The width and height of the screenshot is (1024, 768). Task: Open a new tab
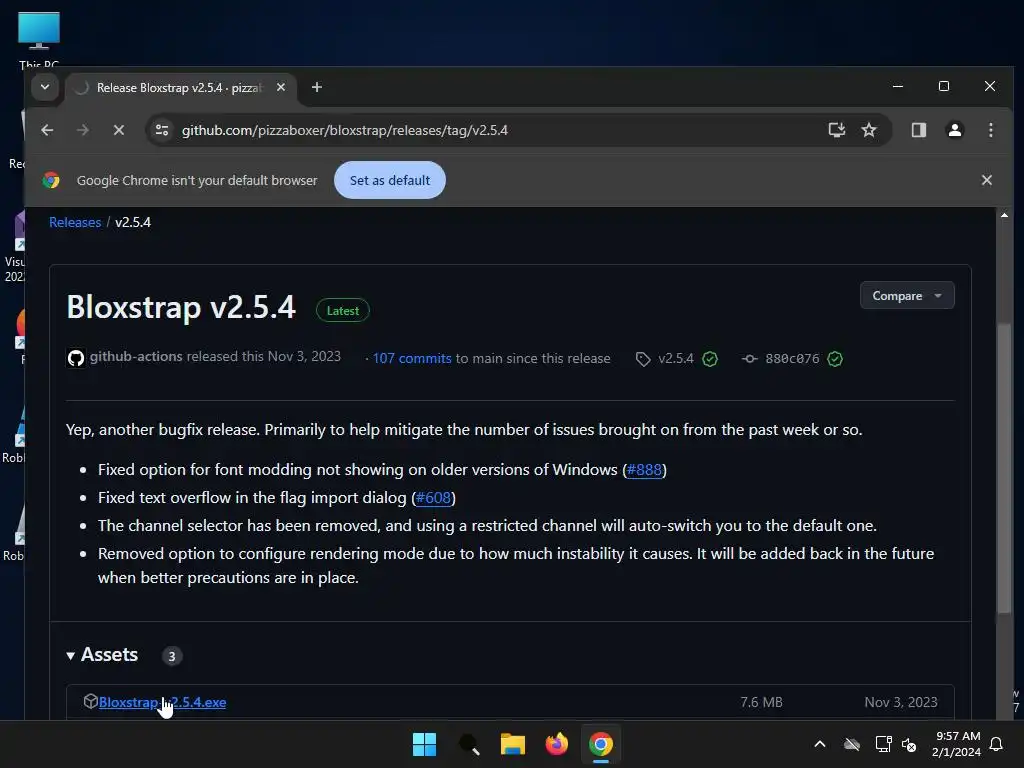click(x=317, y=87)
